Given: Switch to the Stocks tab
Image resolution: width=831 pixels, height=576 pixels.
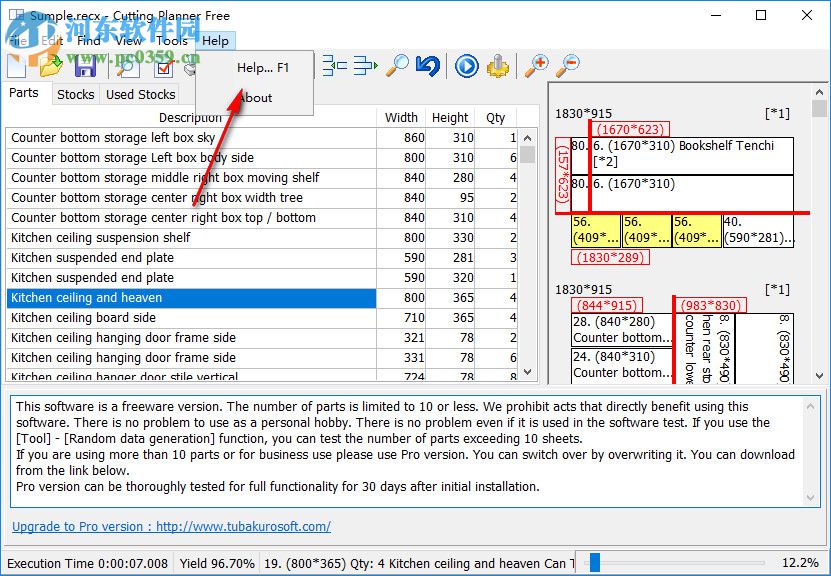Looking at the screenshot, I should 75,93.
